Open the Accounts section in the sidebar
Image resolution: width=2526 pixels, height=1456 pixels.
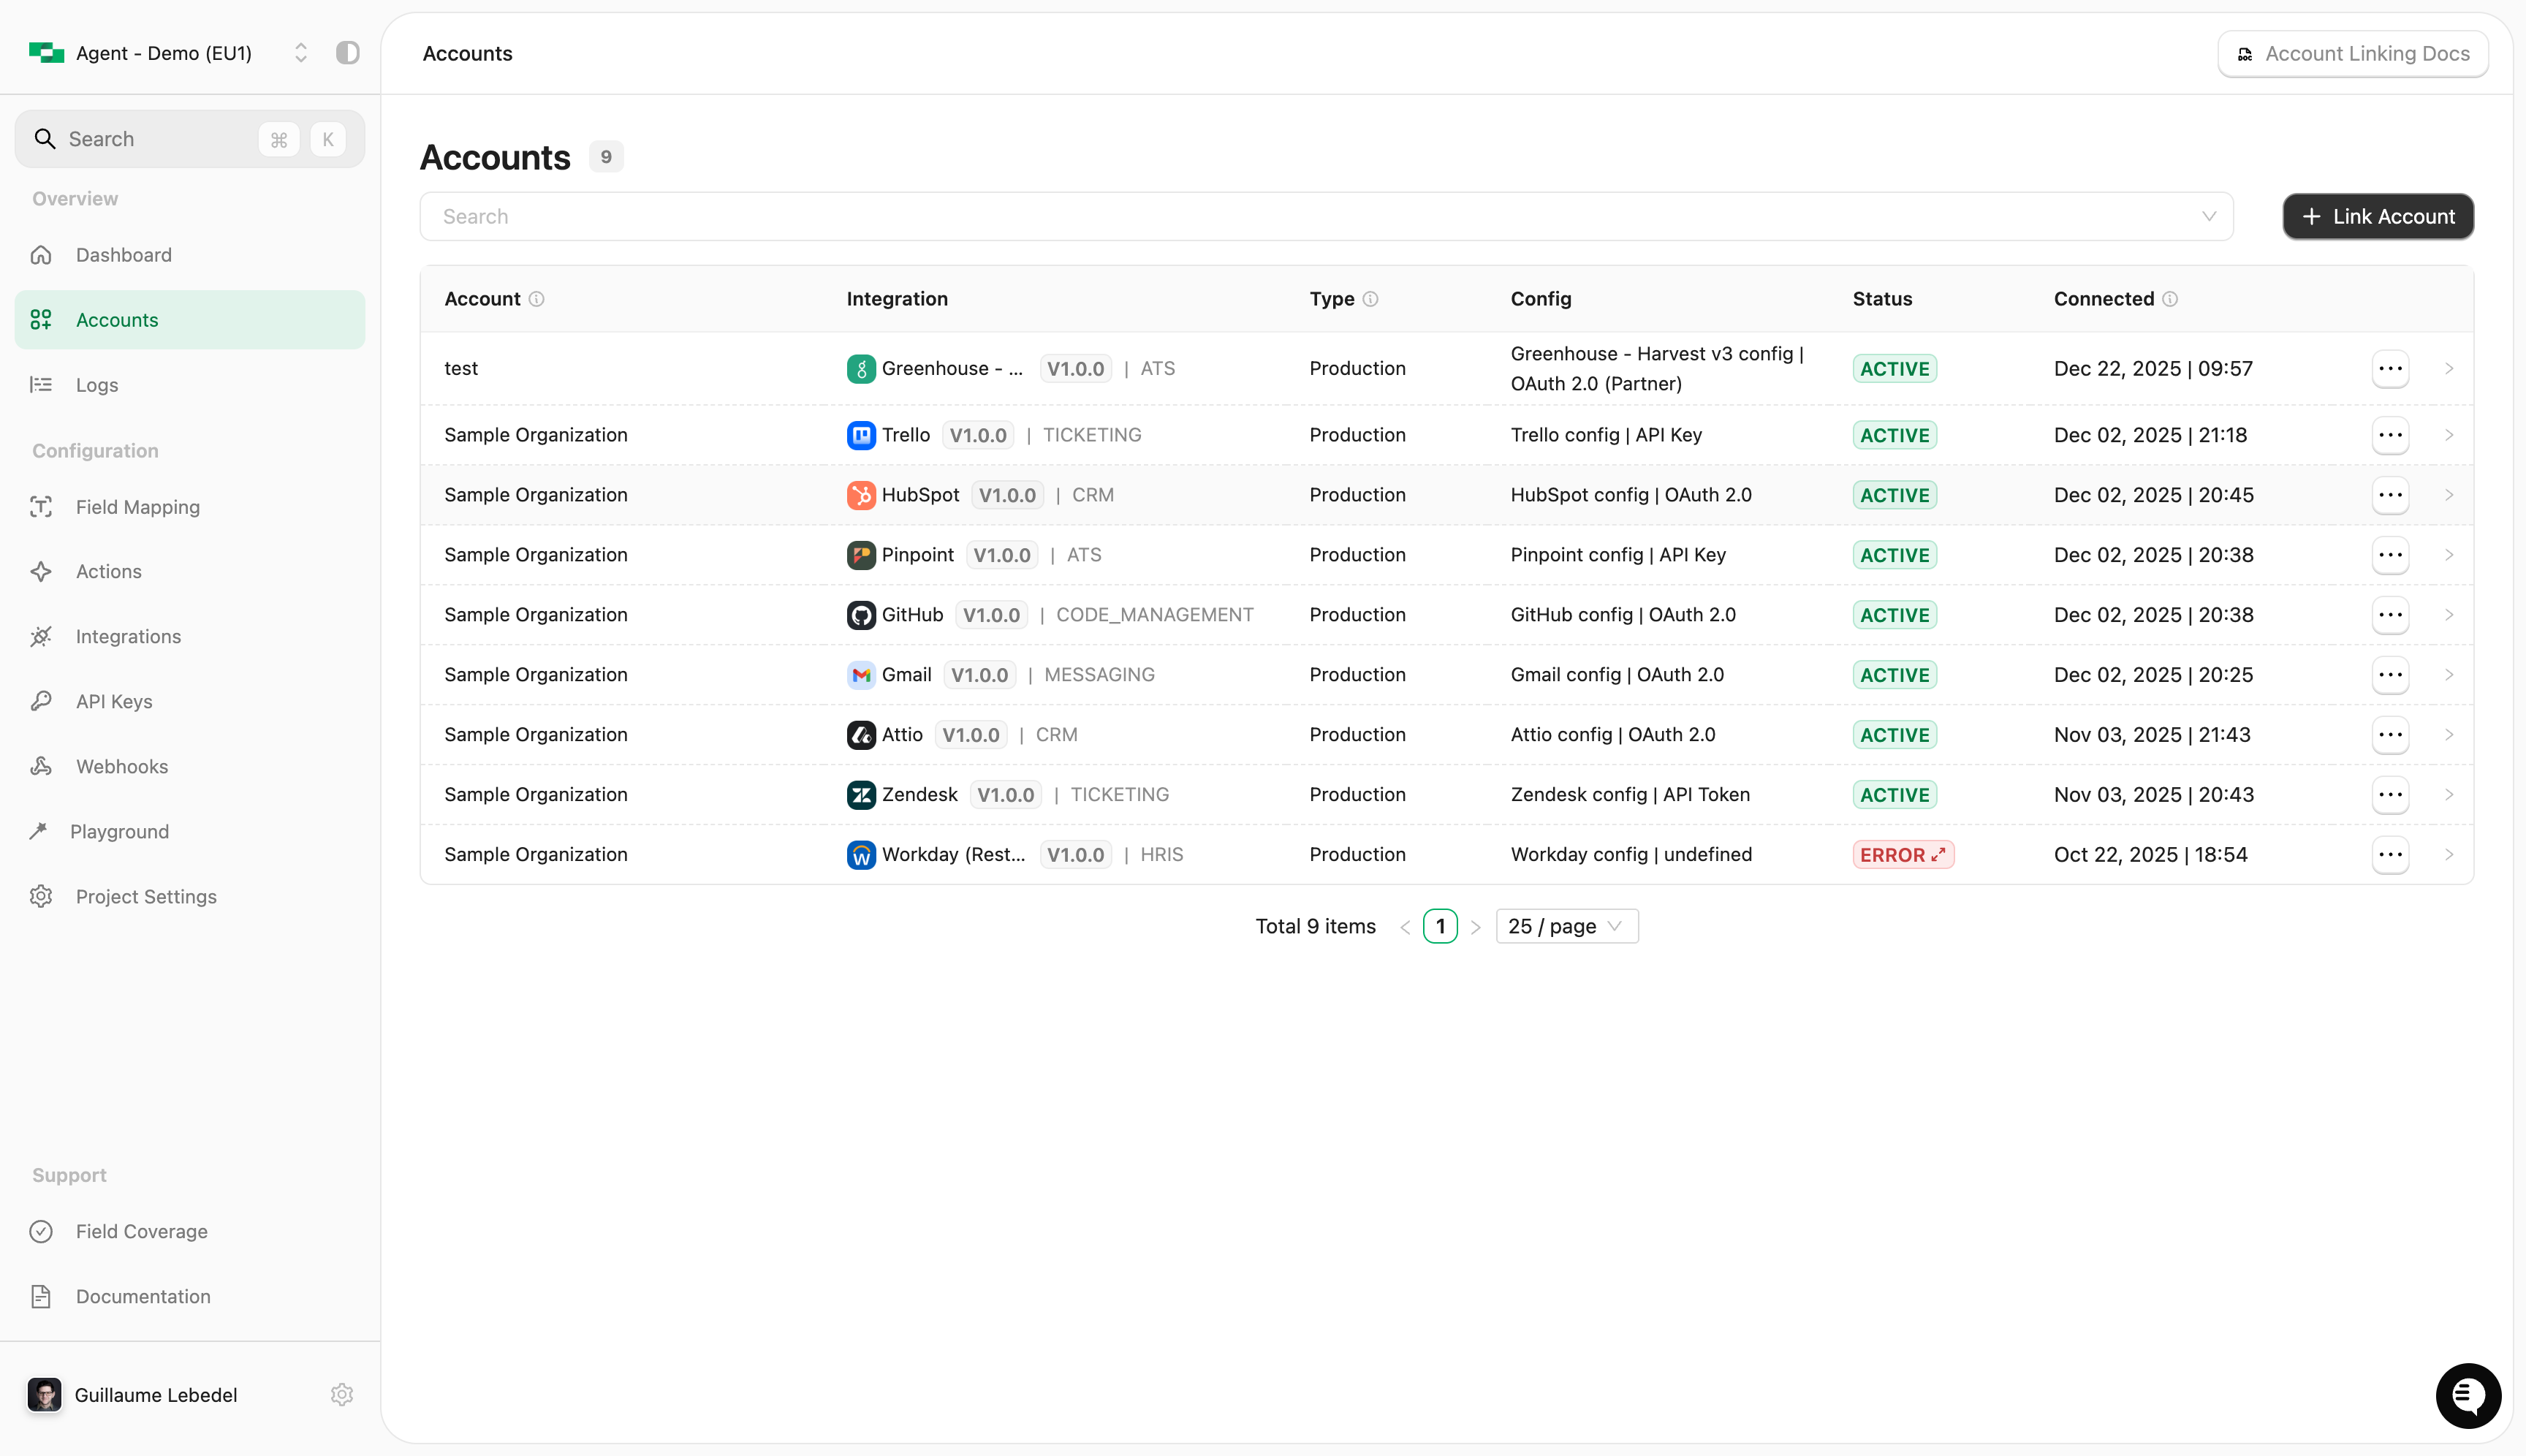pyautogui.click(x=117, y=319)
